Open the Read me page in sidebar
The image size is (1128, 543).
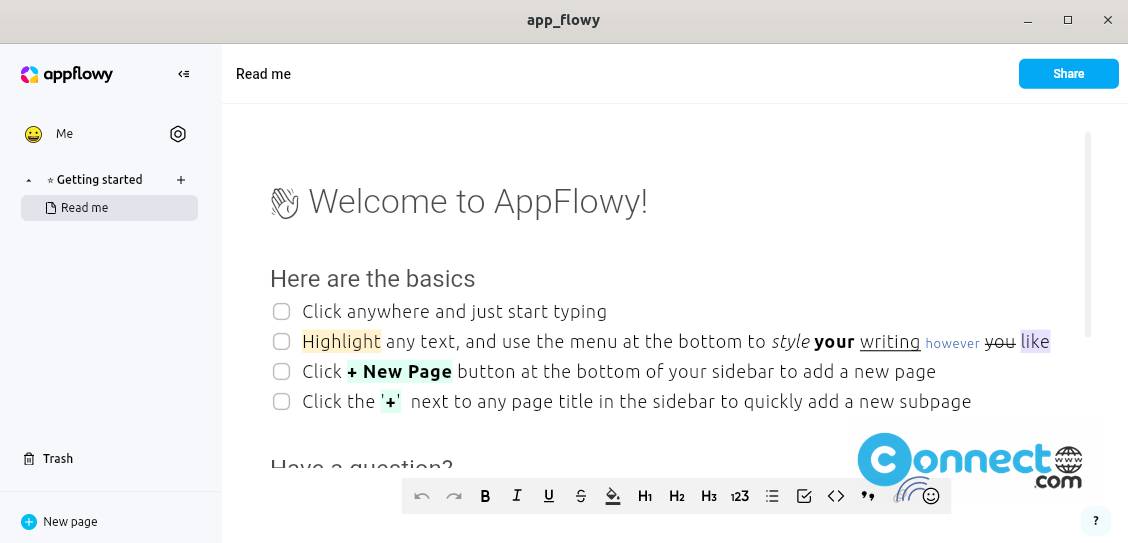click(x=109, y=208)
